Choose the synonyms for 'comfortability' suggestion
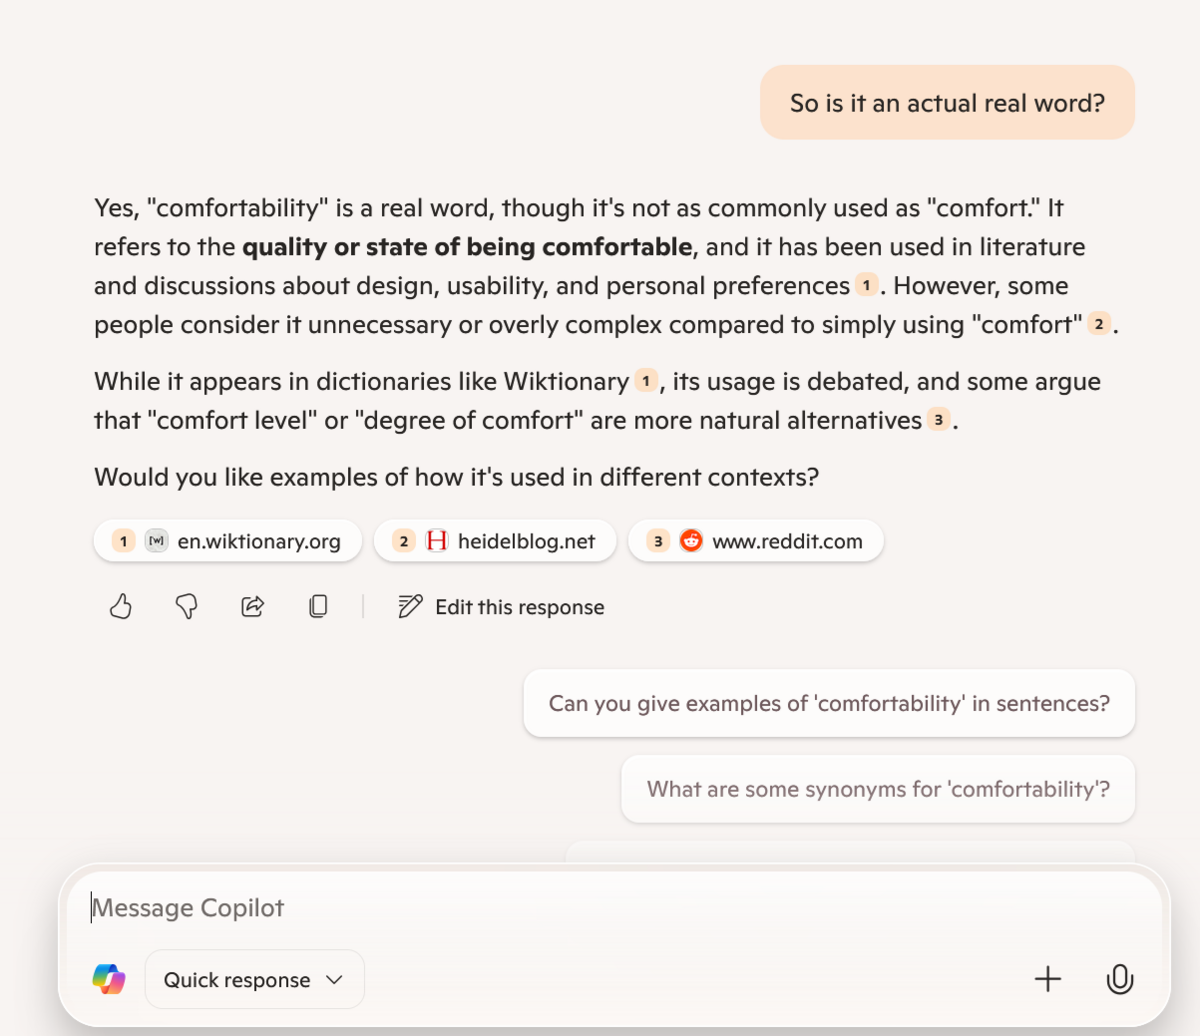The height and width of the screenshot is (1036, 1200). (x=878, y=789)
